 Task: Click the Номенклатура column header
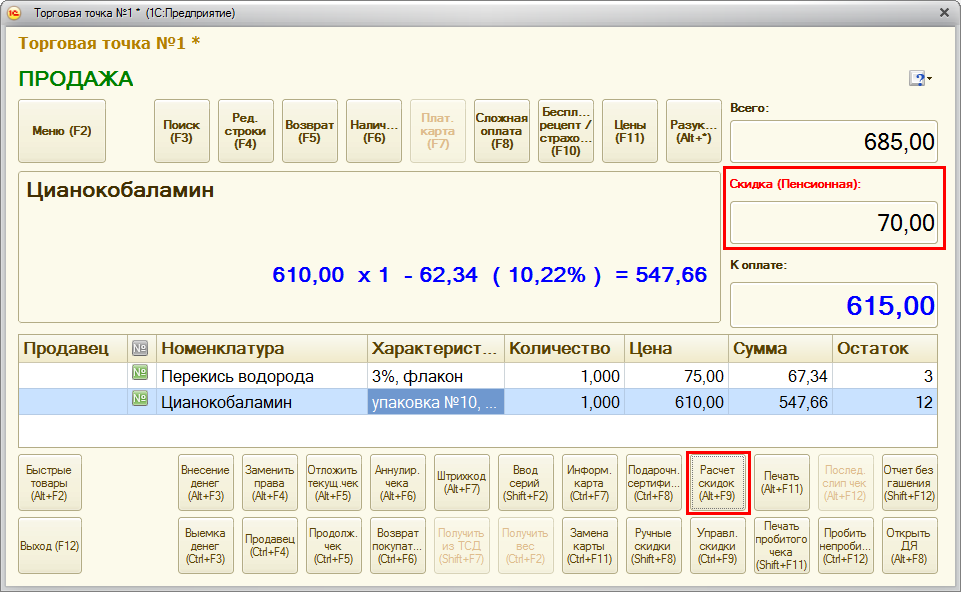262,348
